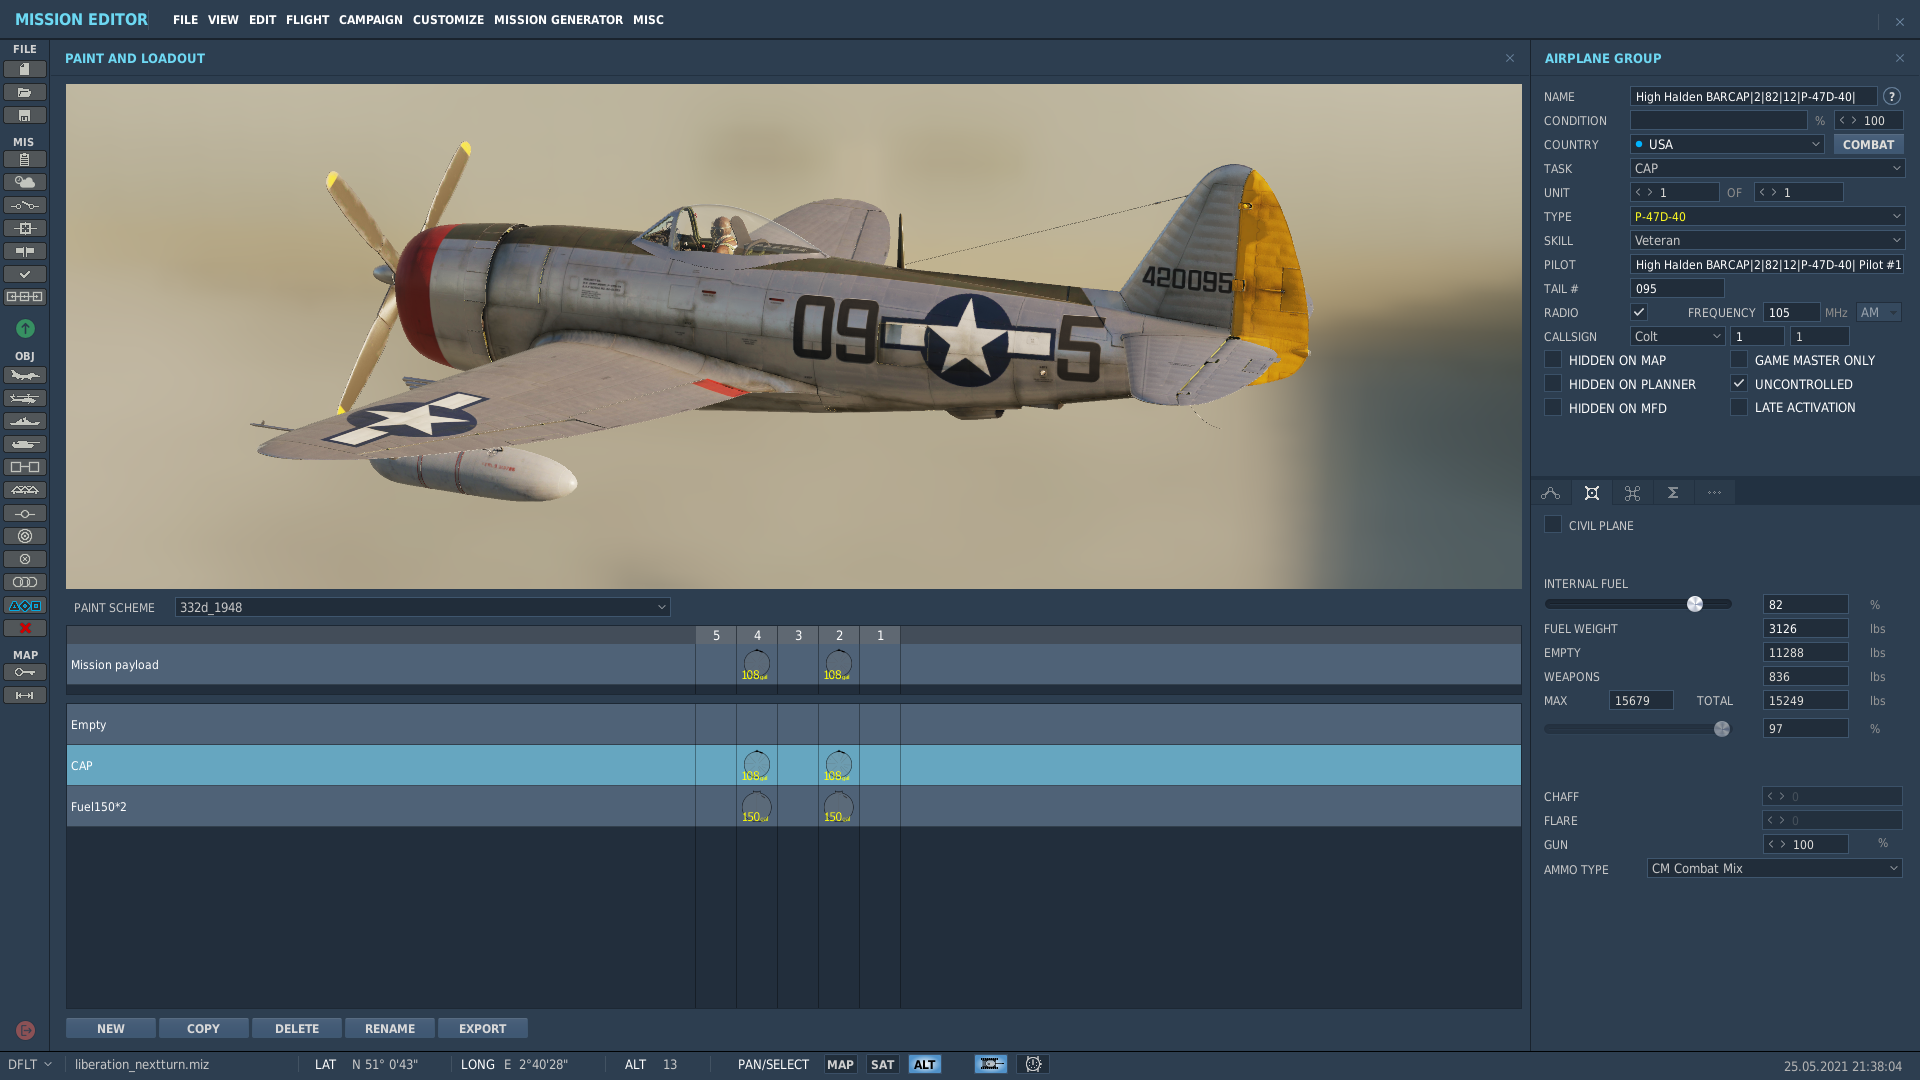Open the clock settings icon in status bar
The height and width of the screenshot is (1080, 1920).
[x=1033, y=1064]
